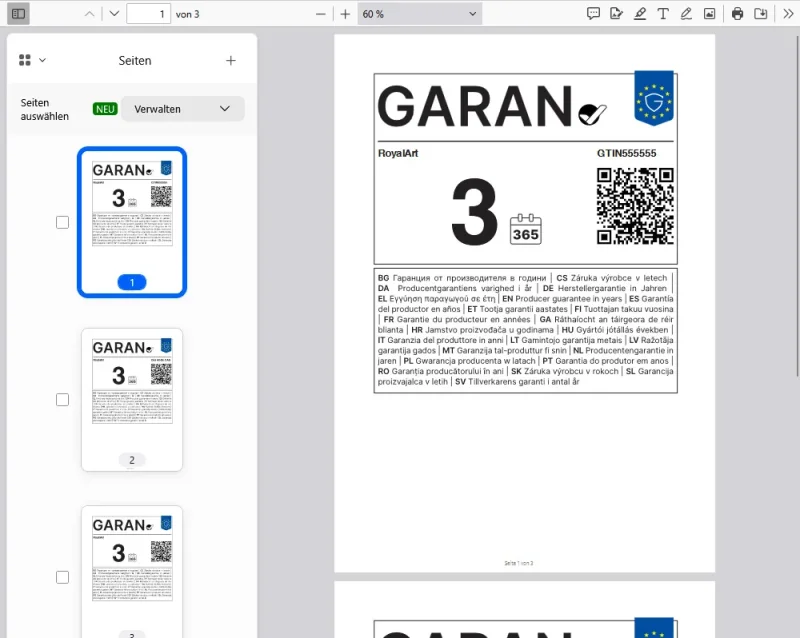
Task: Save or export the PDF file
Action: [761, 14]
